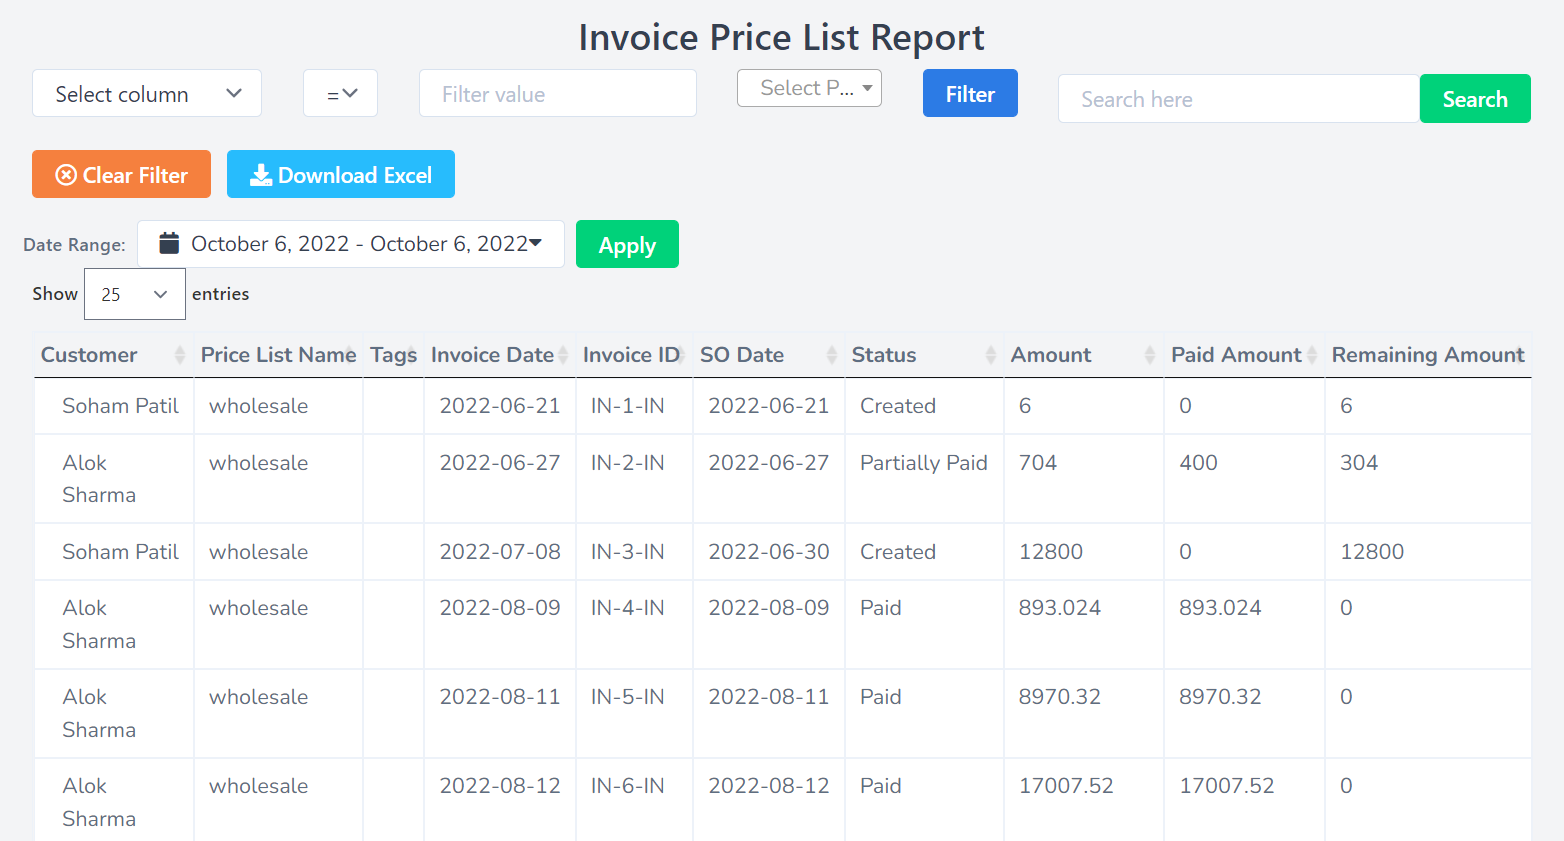Screen dimensions: 1564x841
Task: Sort by Price List Name column
Action: click(x=278, y=355)
